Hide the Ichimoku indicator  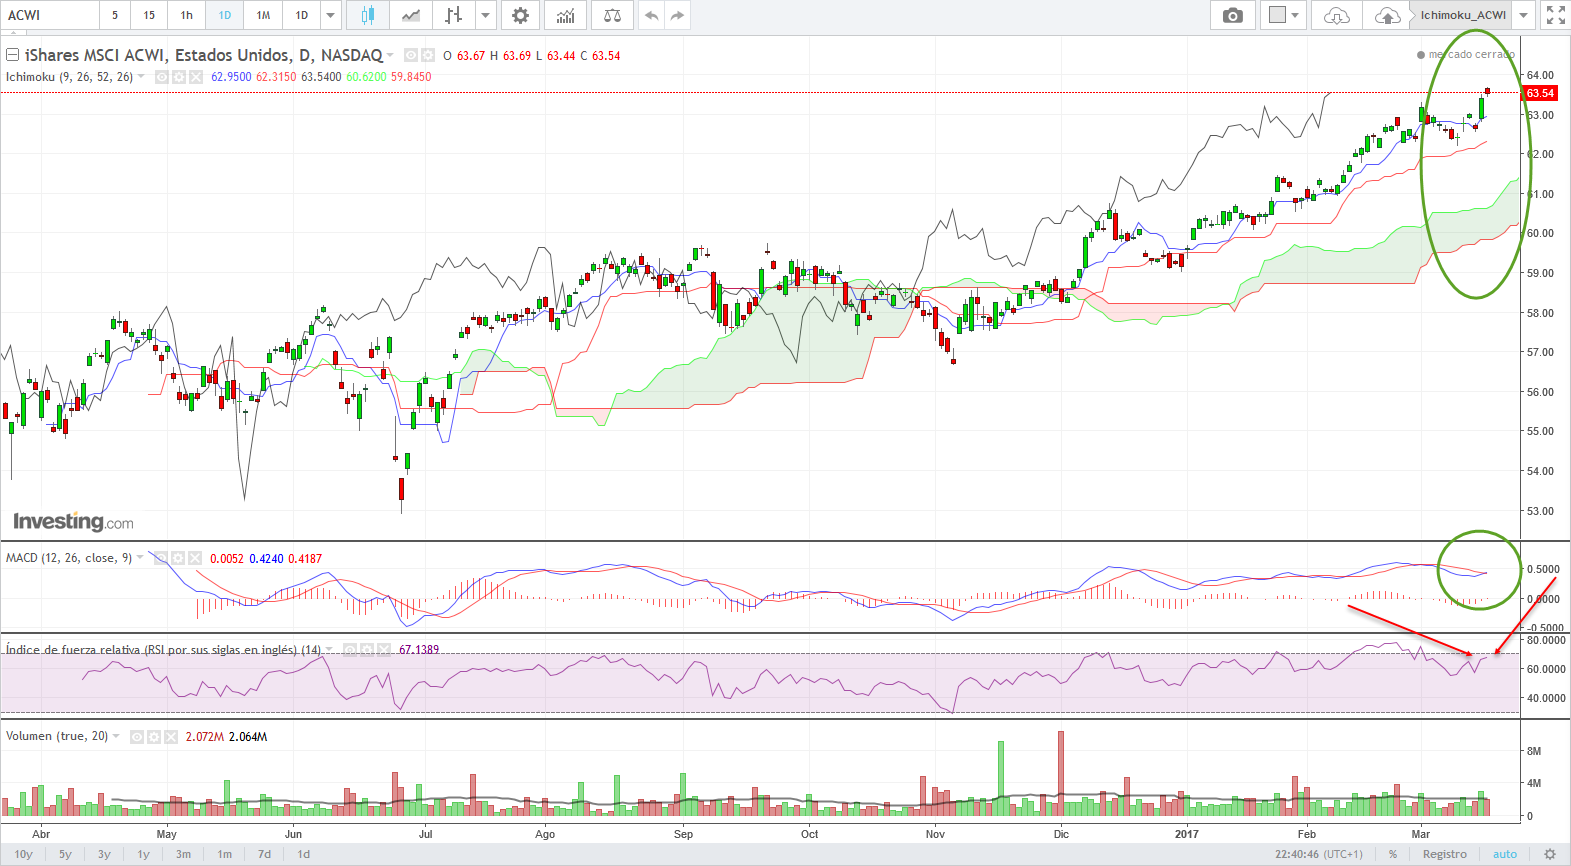pyautogui.click(x=162, y=77)
